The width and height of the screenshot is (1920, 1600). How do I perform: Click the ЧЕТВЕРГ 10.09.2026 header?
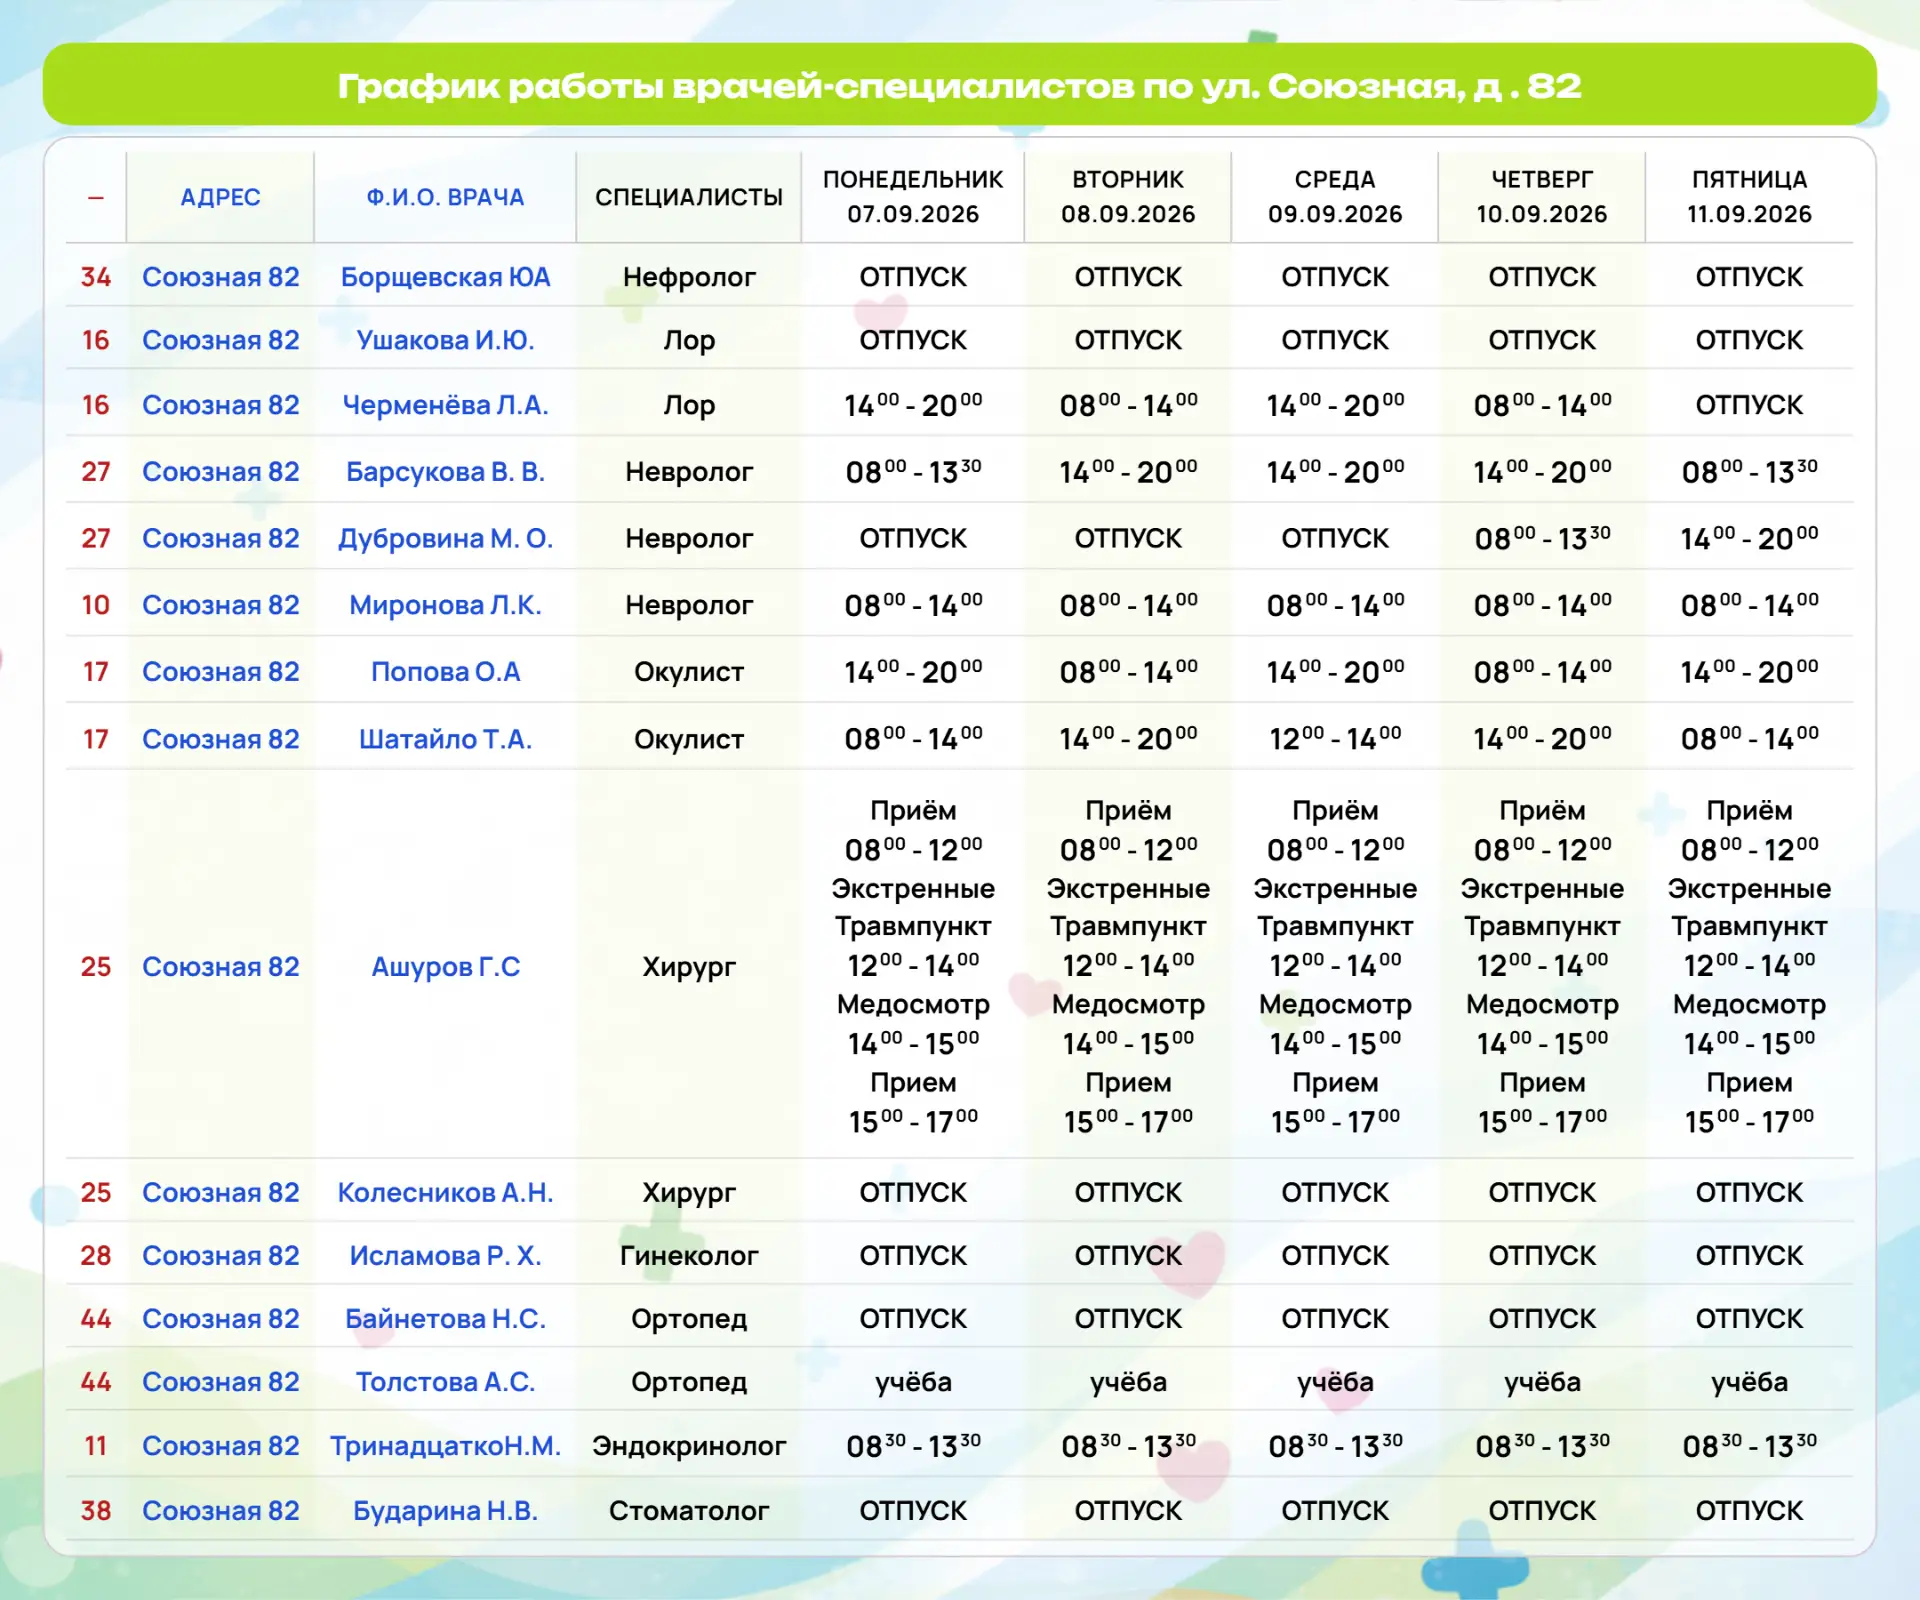coord(1542,196)
